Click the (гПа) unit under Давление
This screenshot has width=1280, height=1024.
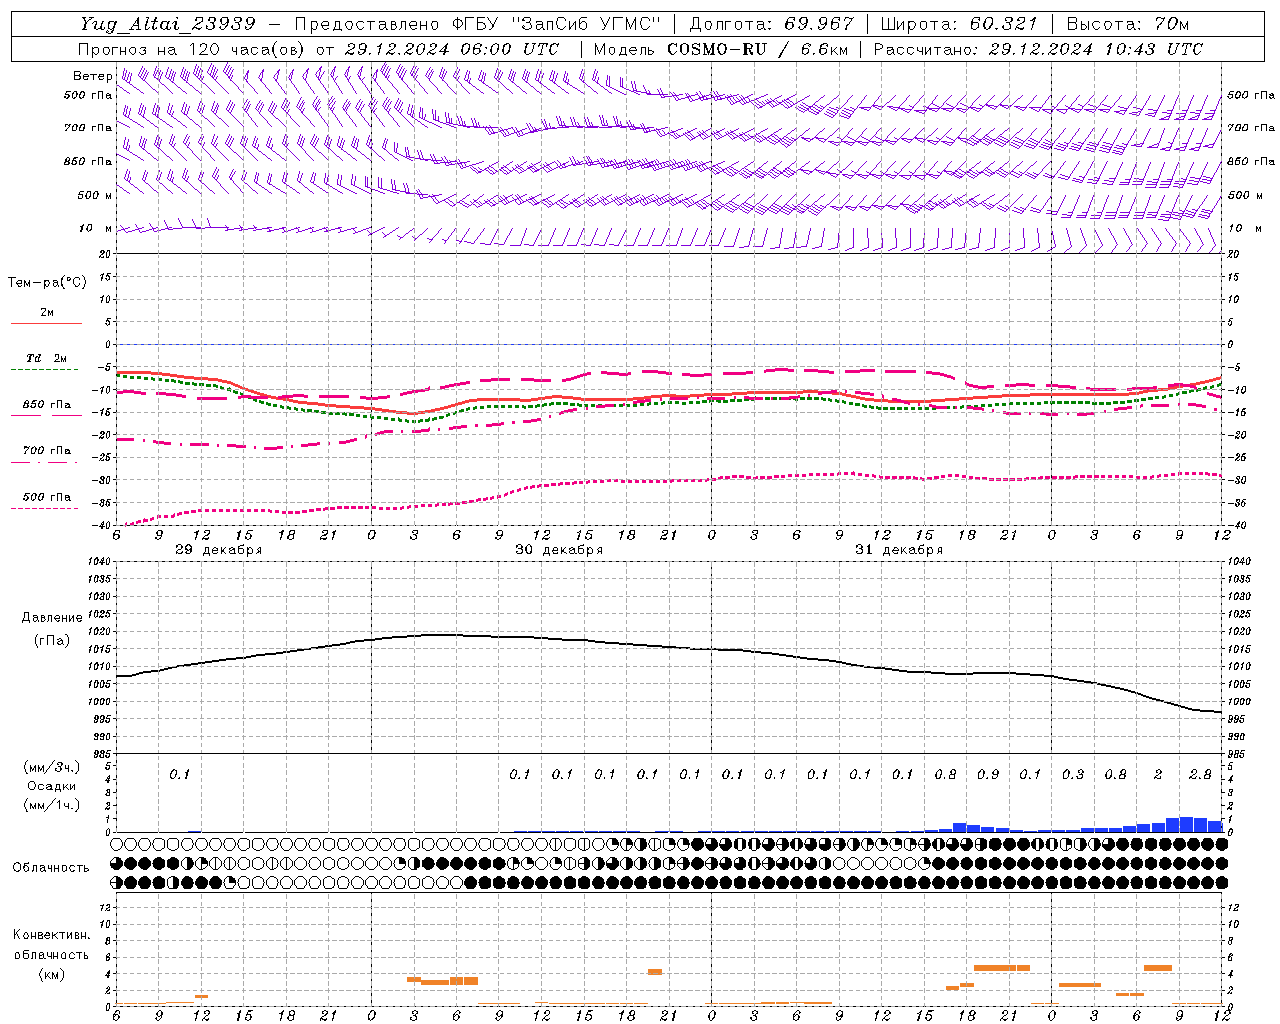pos(52,640)
